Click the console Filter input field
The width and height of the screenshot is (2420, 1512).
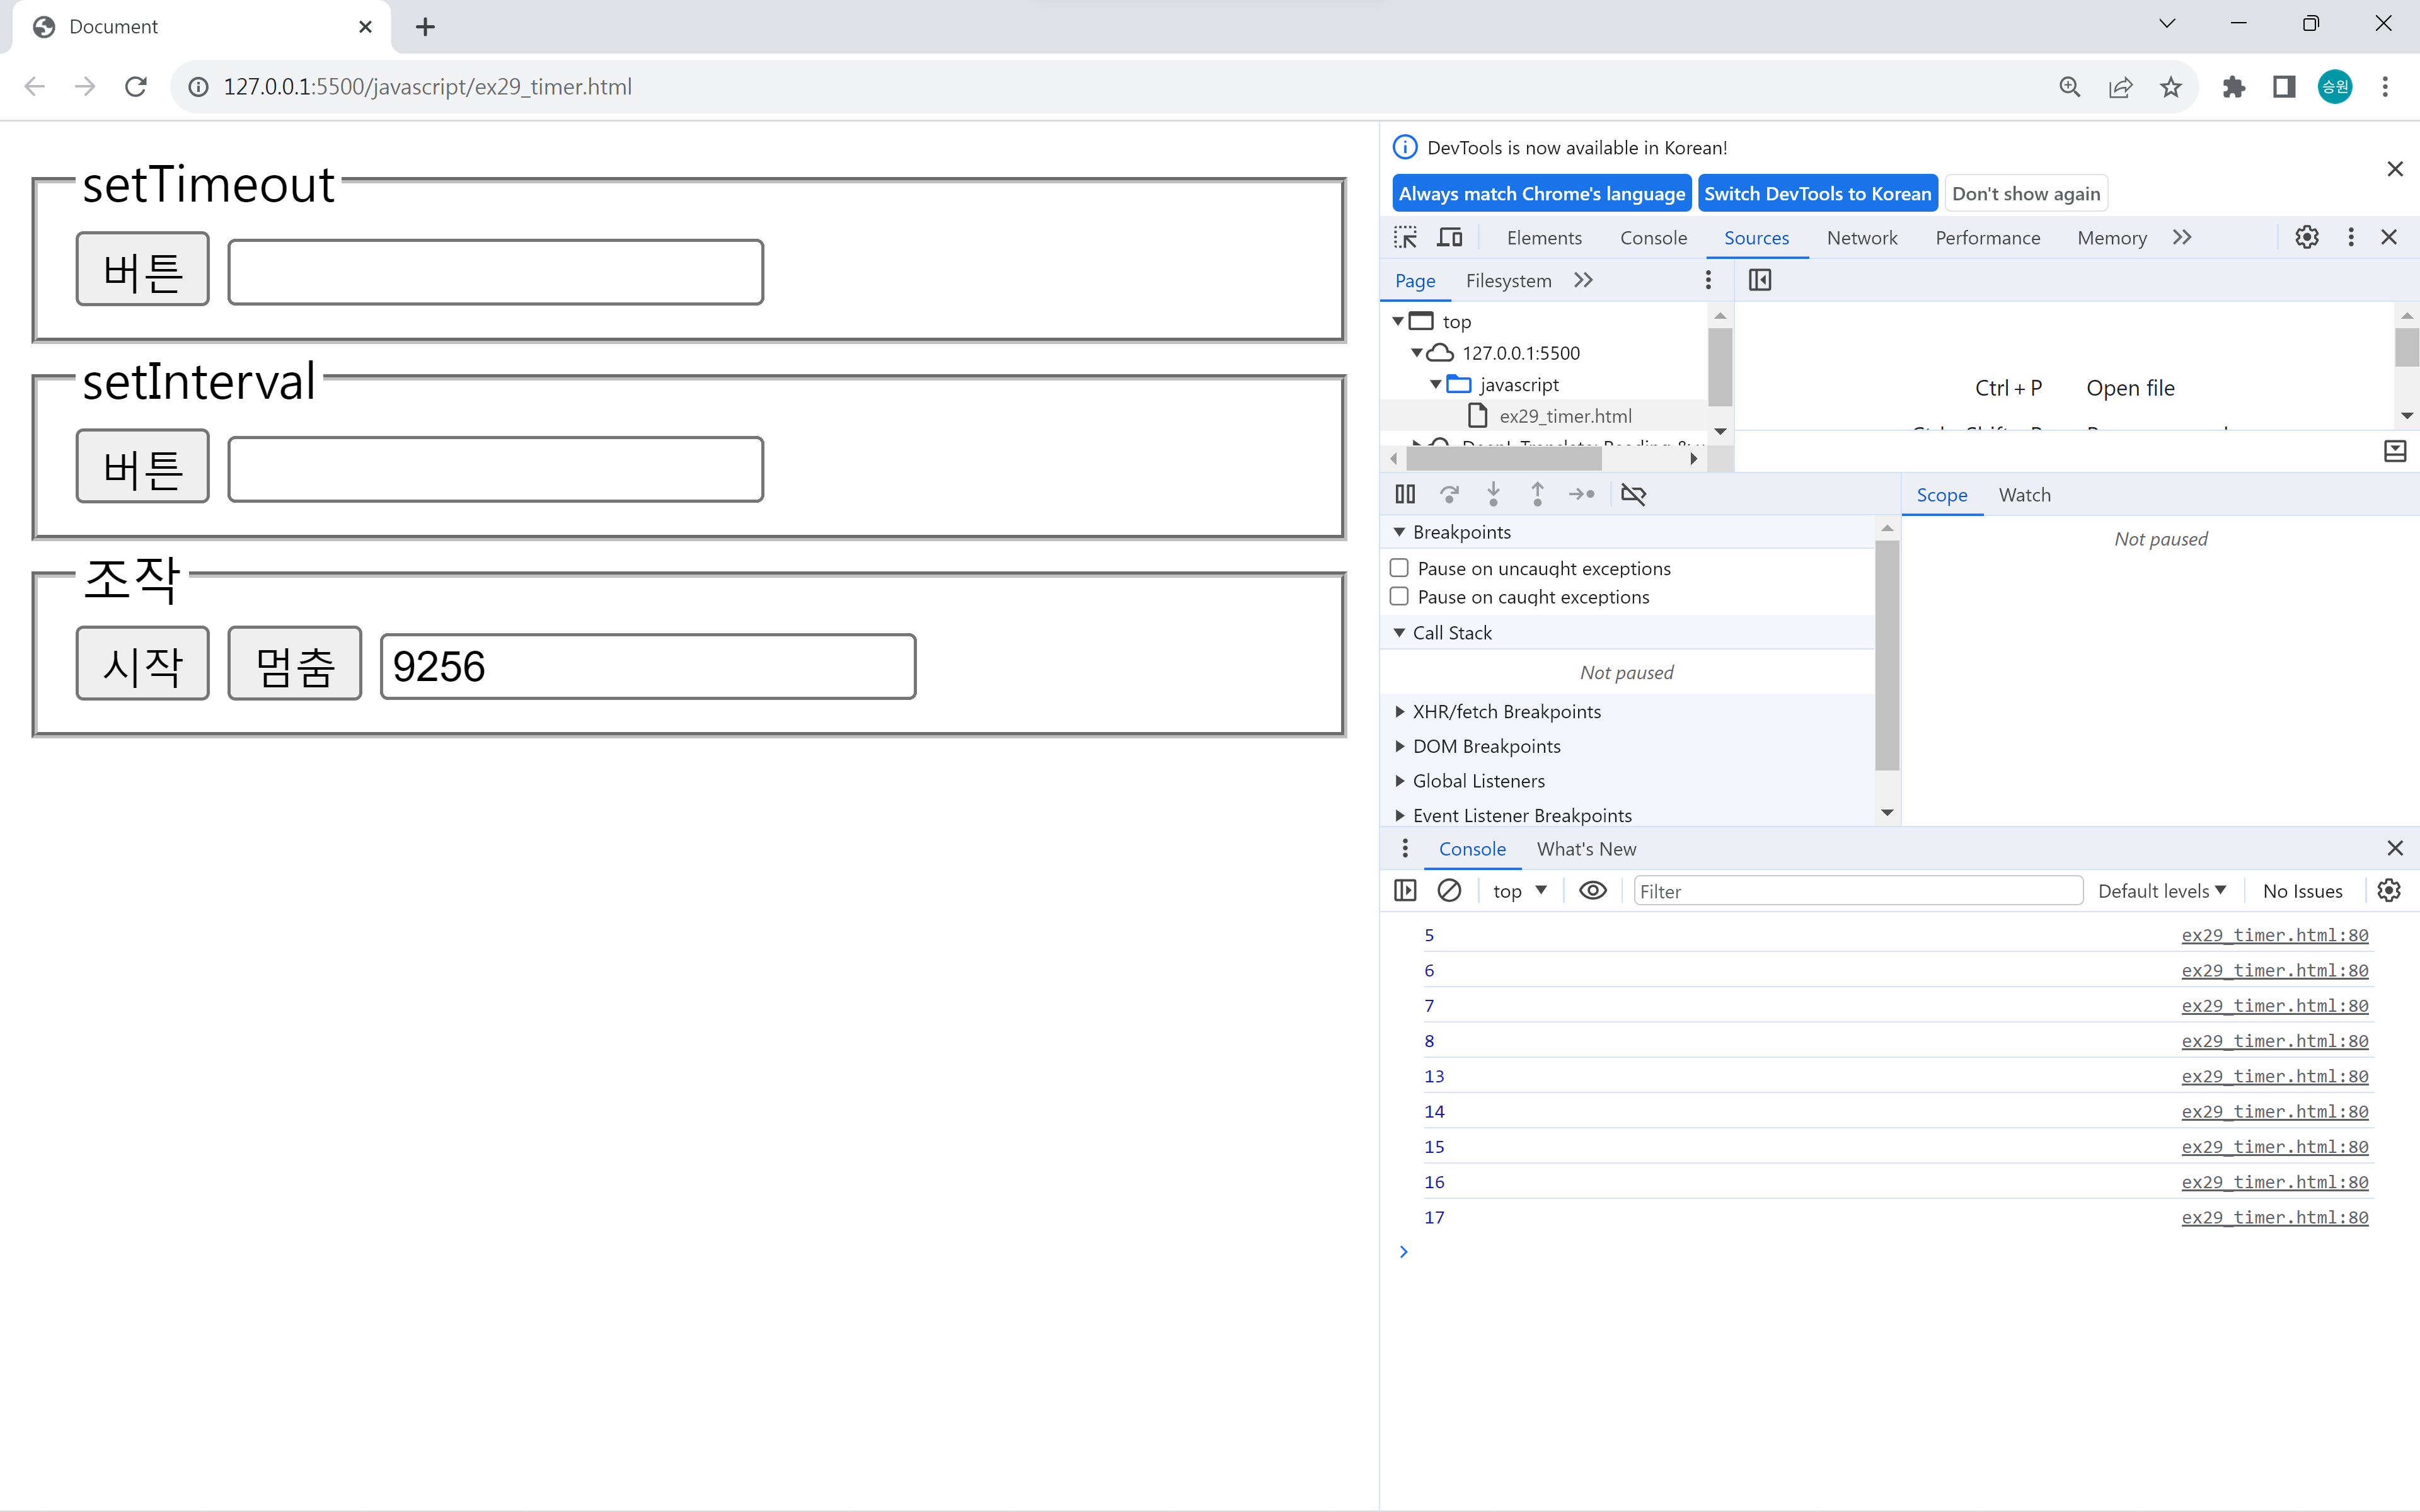(1857, 890)
